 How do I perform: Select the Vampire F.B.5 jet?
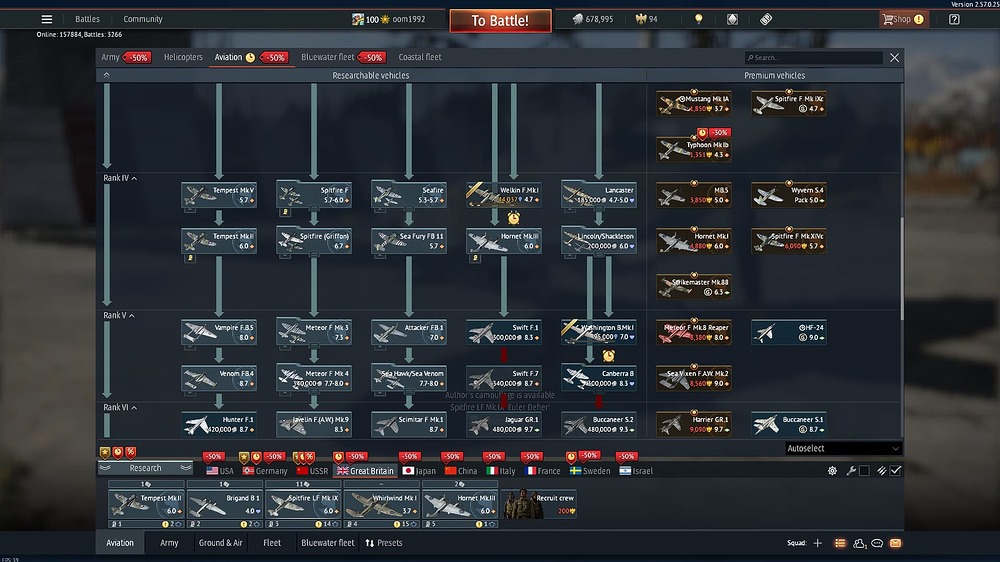point(219,332)
